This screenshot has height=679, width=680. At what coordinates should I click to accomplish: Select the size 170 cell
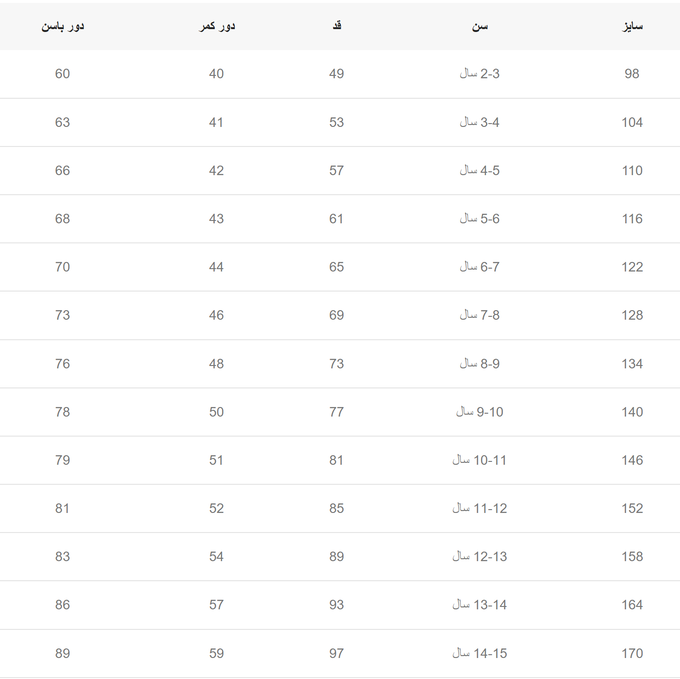pyautogui.click(x=632, y=653)
